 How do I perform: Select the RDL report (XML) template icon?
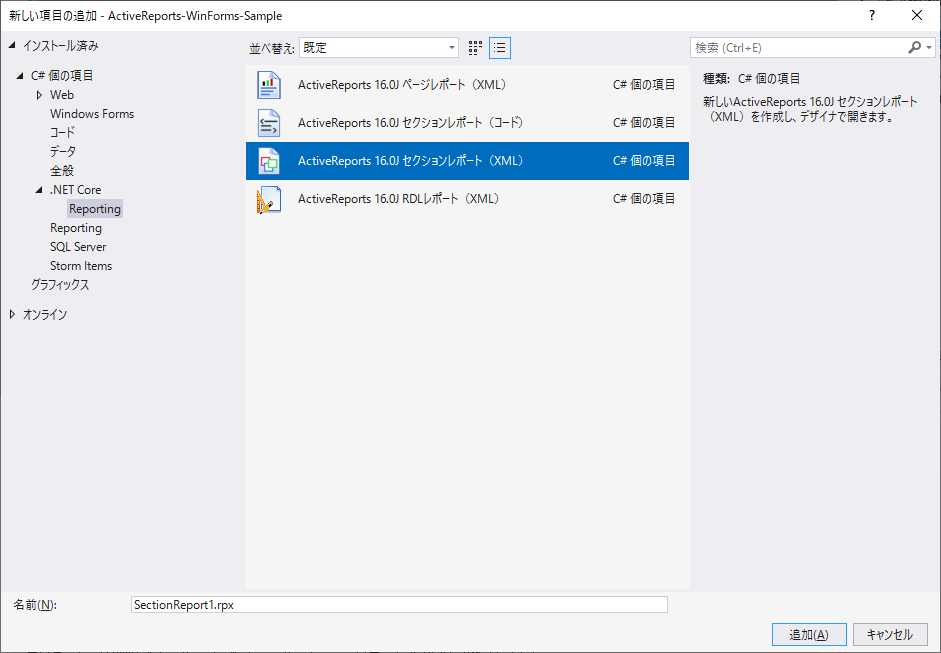pos(269,199)
